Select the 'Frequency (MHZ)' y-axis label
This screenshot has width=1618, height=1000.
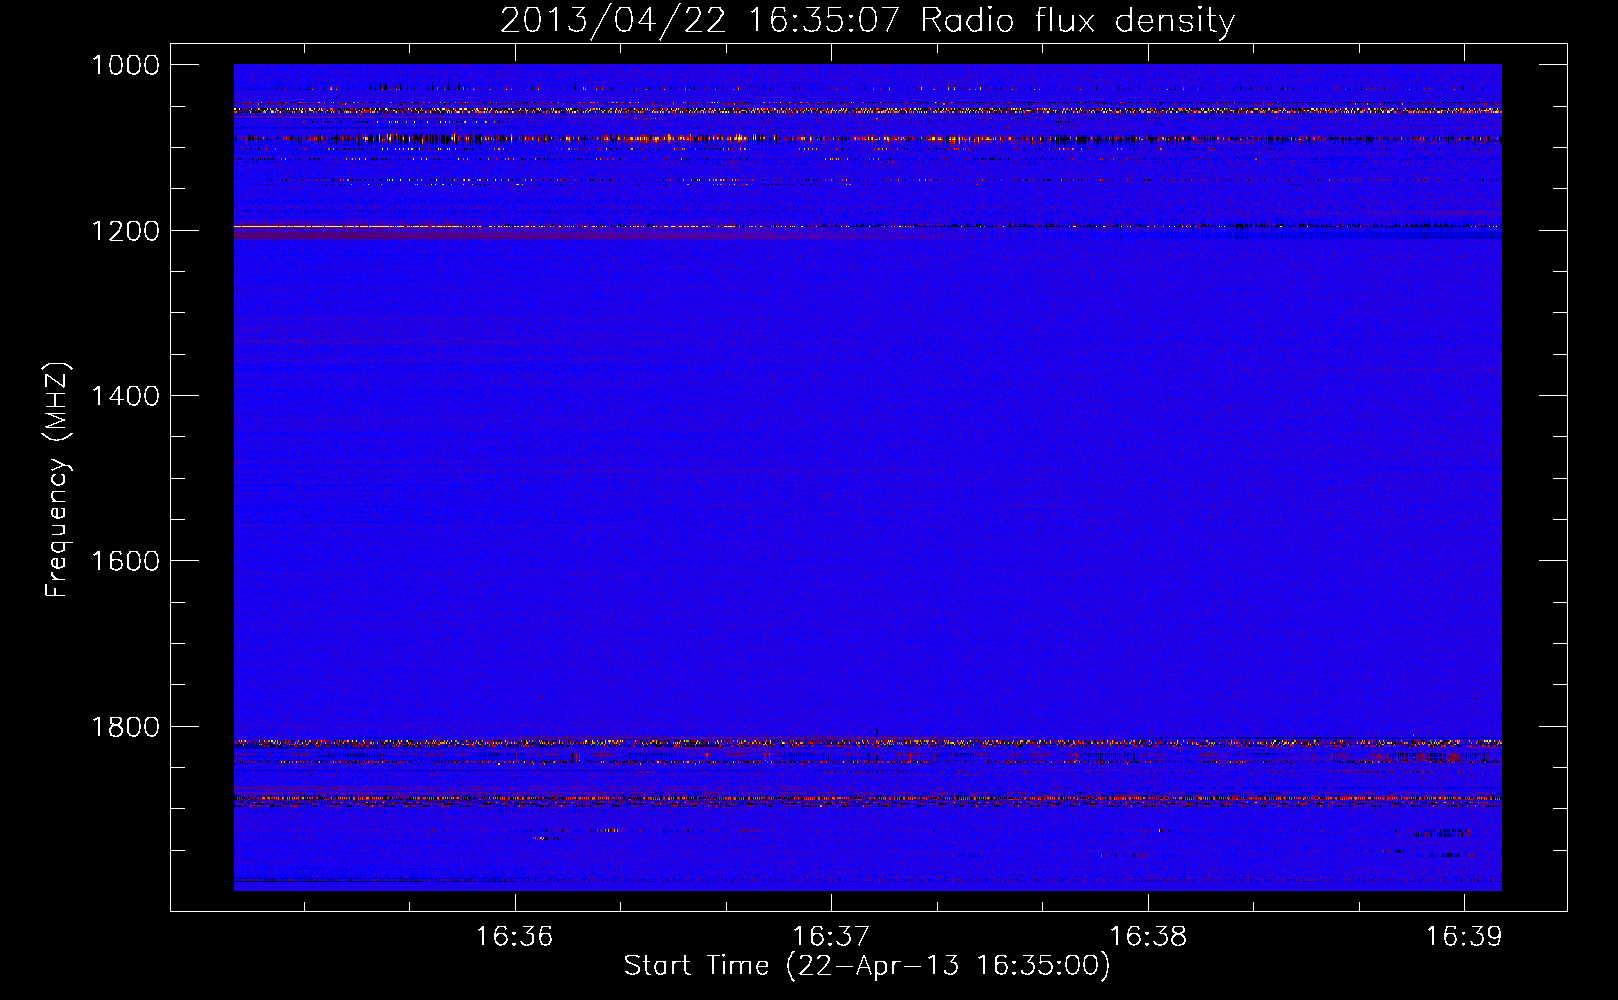57,480
